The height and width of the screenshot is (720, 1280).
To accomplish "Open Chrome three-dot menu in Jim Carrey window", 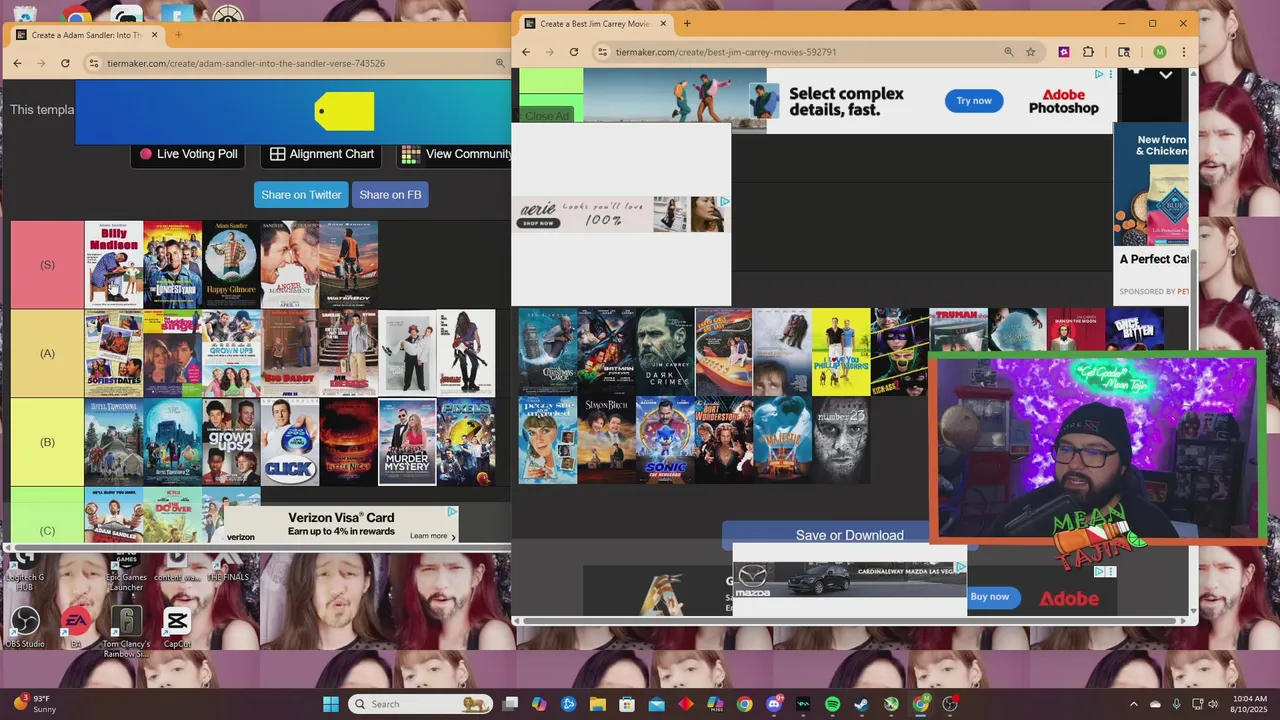I will 1184,52.
